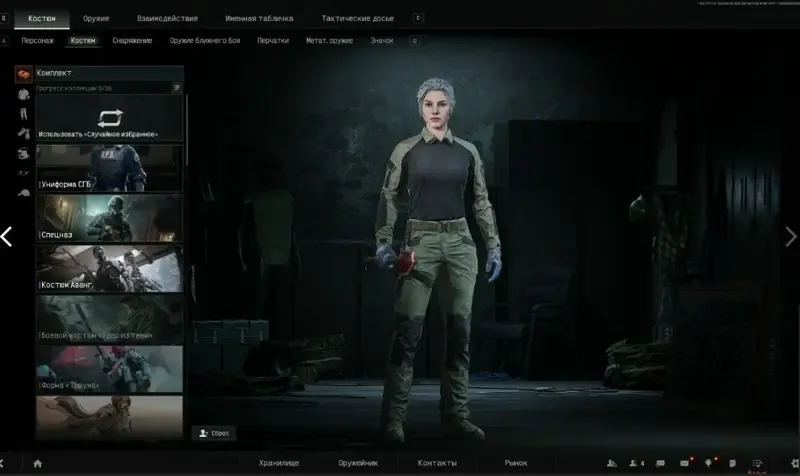Select the boots category icon
Image resolution: width=800 pixels, height=476 pixels.
click(23, 133)
